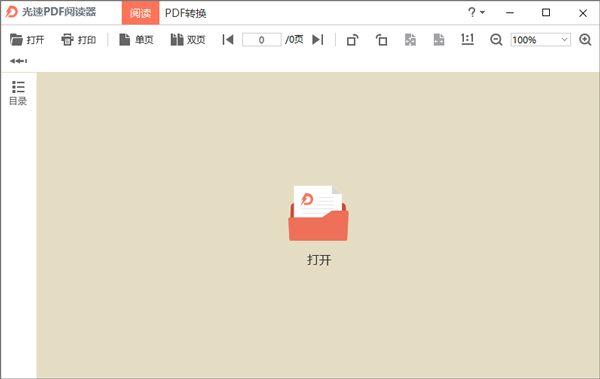Close the PDF reader window
This screenshot has width=600, height=379.
coord(583,13)
